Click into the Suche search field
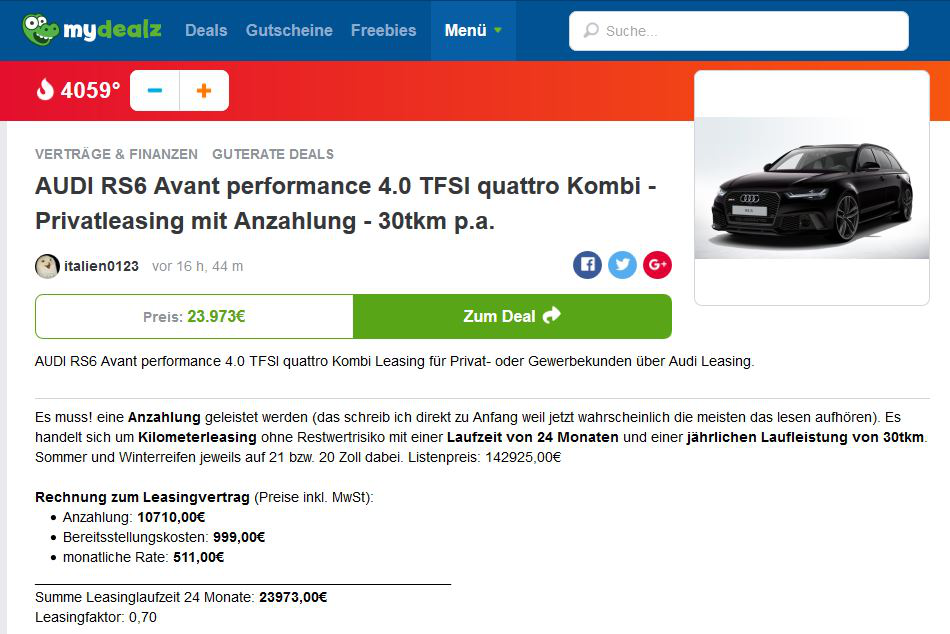The height and width of the screenshot is (634, 950). (x=750, y=31)
